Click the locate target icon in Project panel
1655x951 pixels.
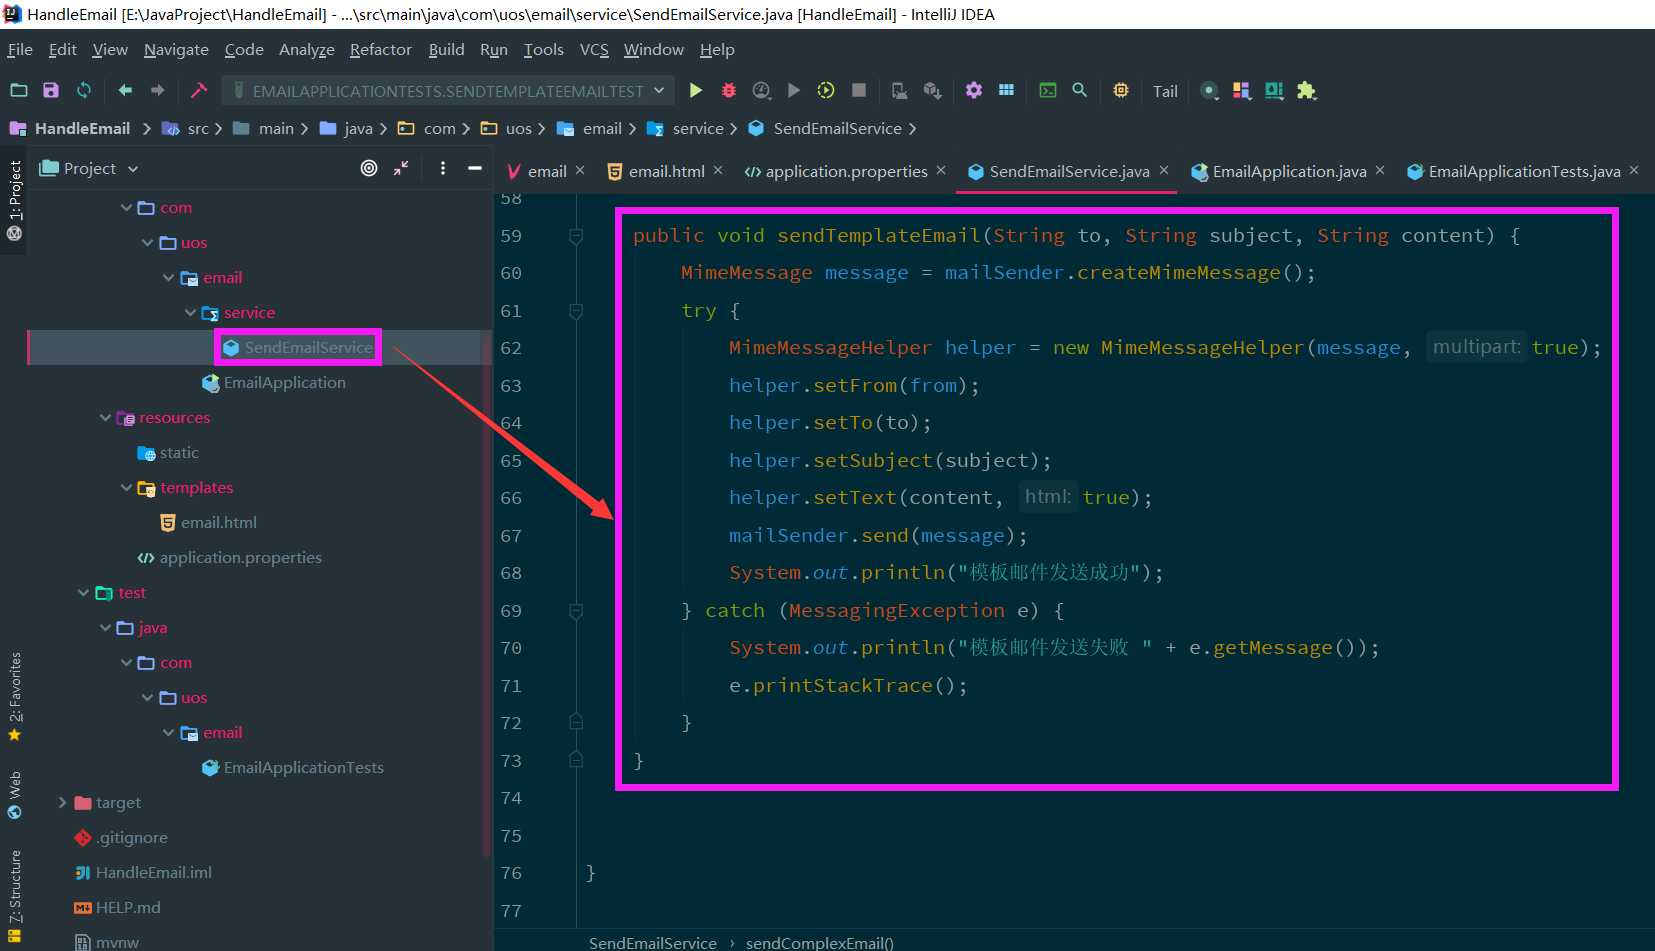tap(369, 168)
